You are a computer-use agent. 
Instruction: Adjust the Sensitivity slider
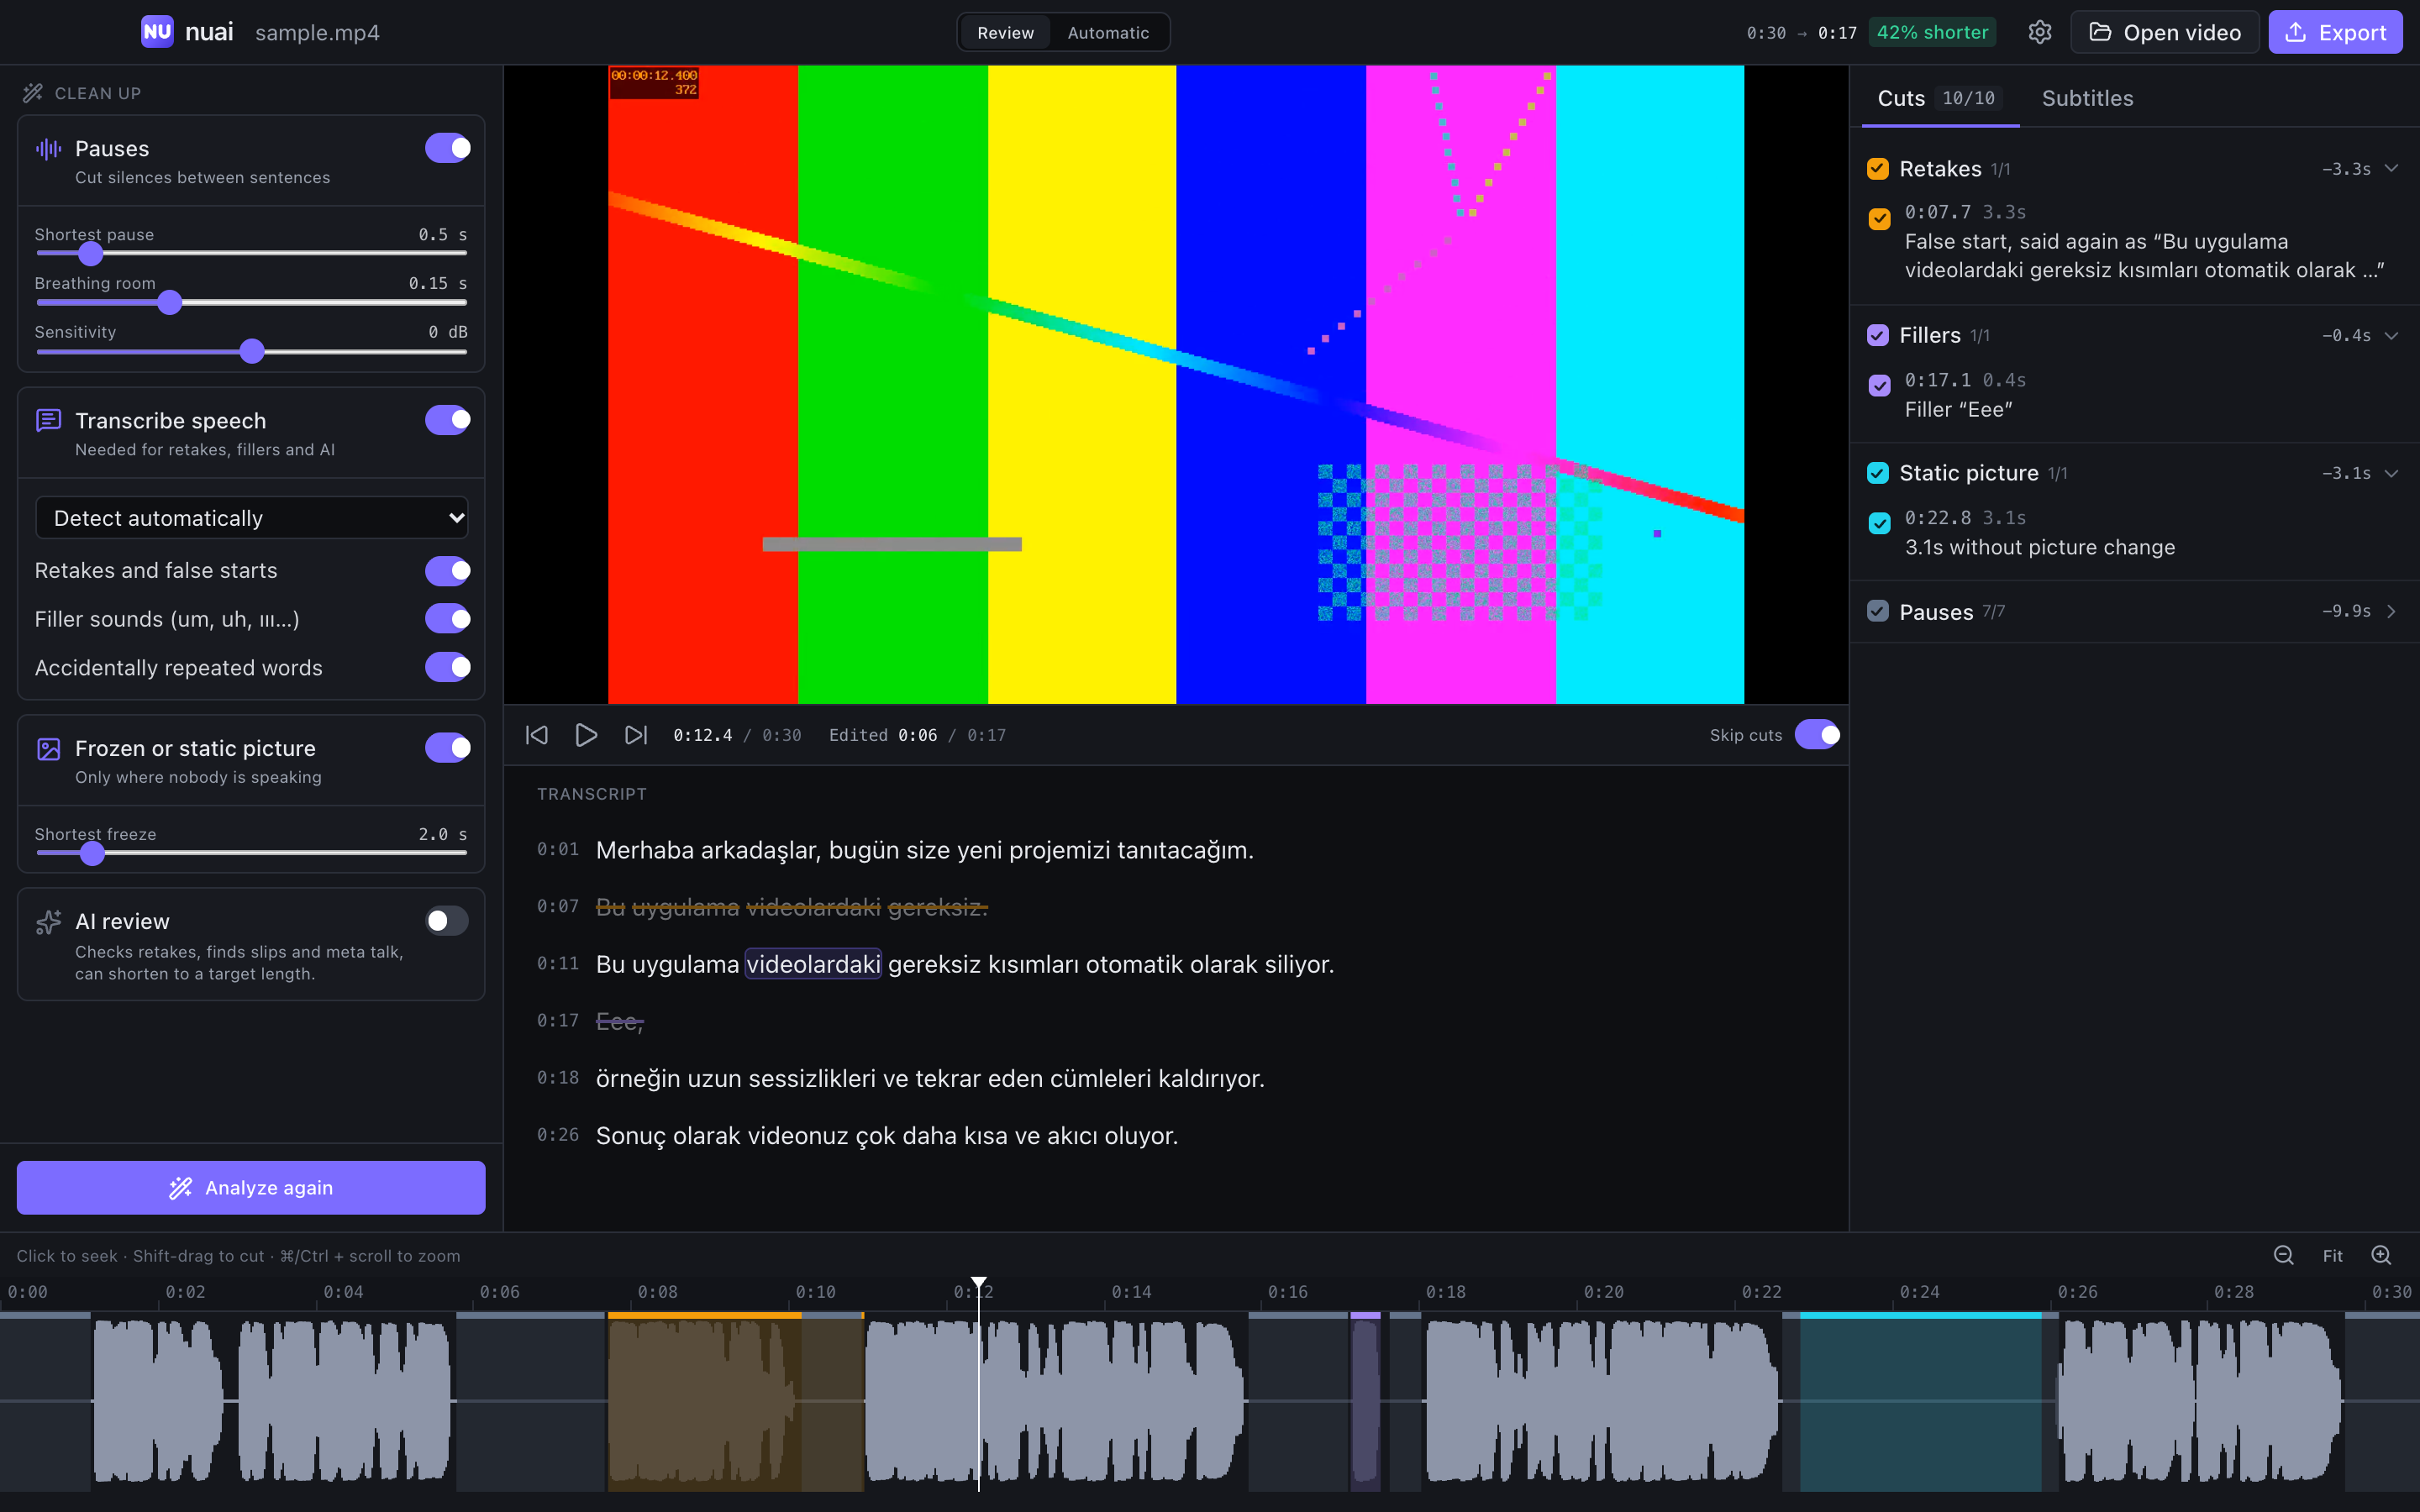[252, 351]
